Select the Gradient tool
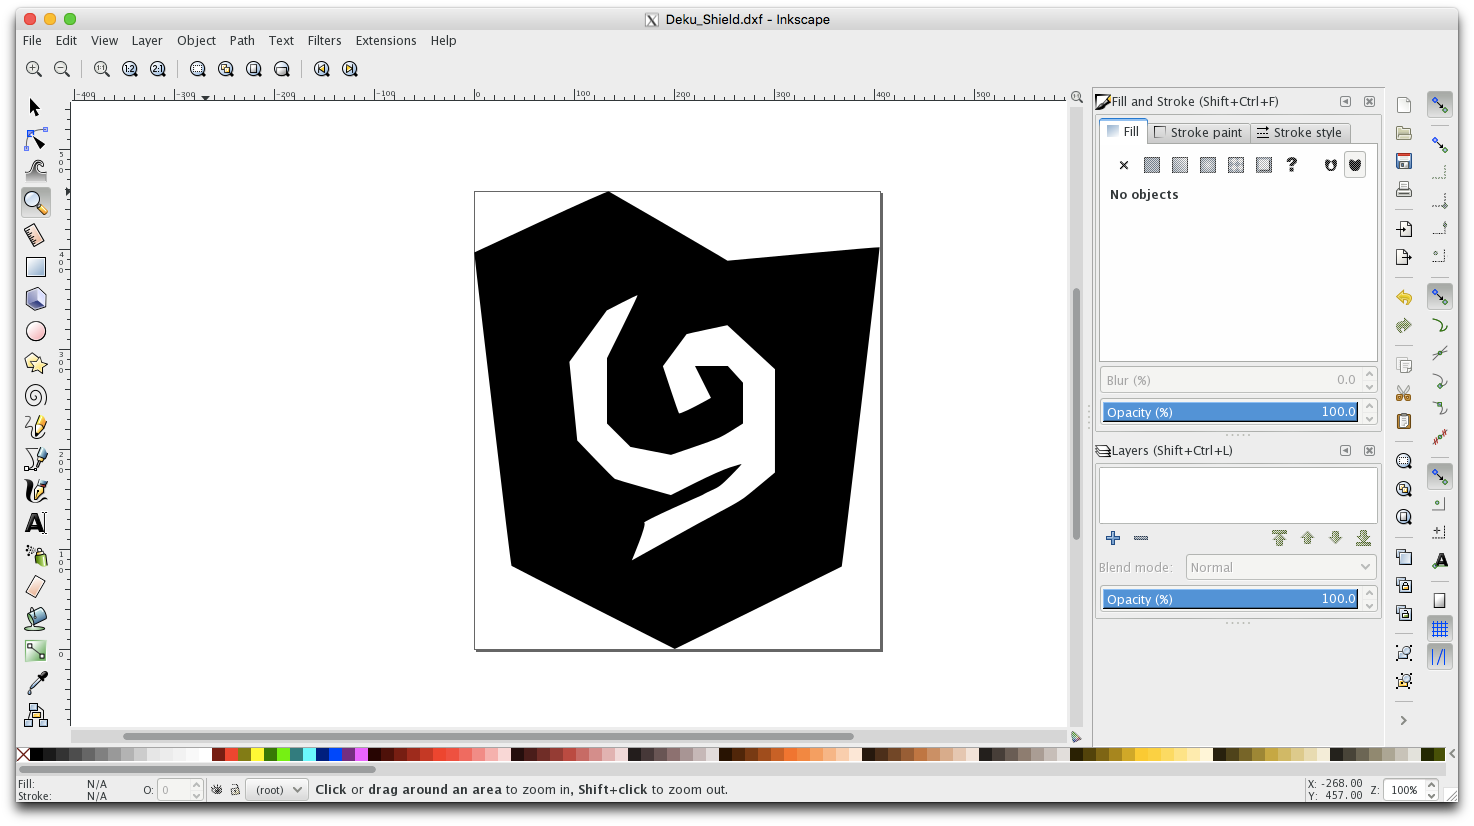Image resolution: width=1474 pixels, height=826 pixels. (x=35, y=651)
